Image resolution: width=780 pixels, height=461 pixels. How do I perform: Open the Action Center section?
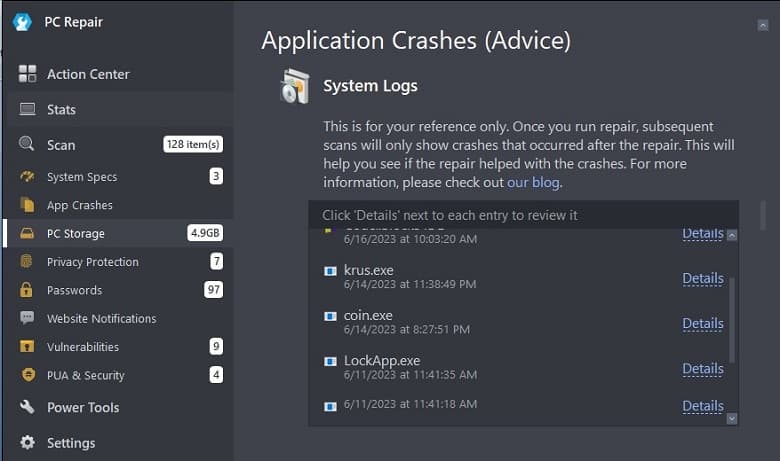[x=118, y=74]
